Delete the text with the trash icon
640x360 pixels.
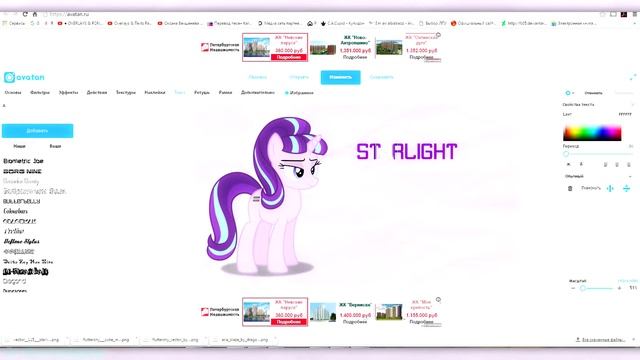pos(570,188)
